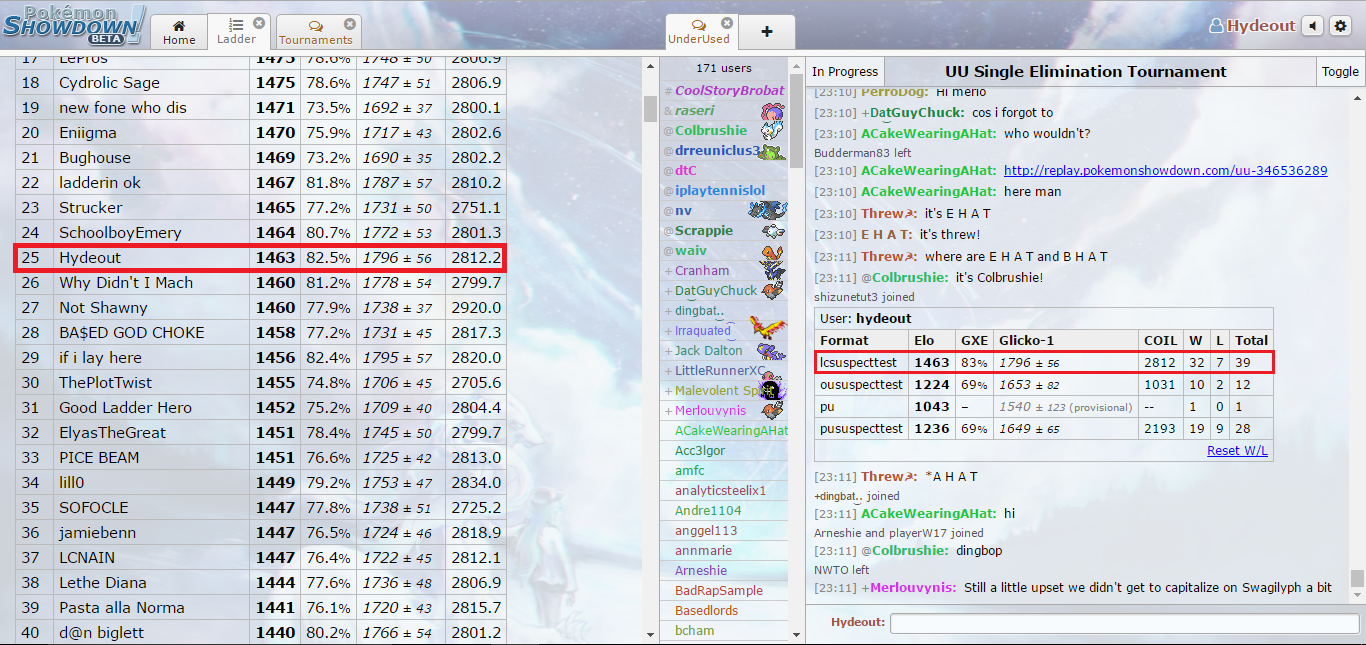
Task: Click new fone who dis ladder row
Action: 260,108
